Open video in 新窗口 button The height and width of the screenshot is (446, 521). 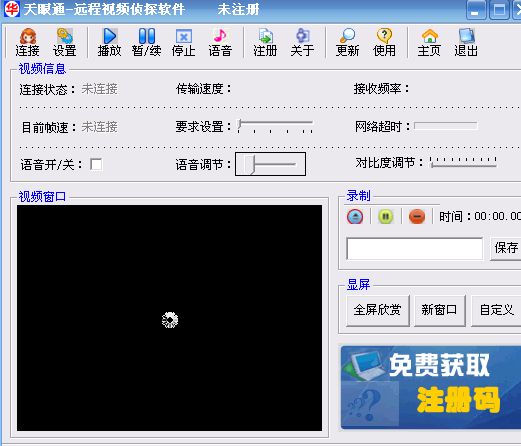point(440,310)
